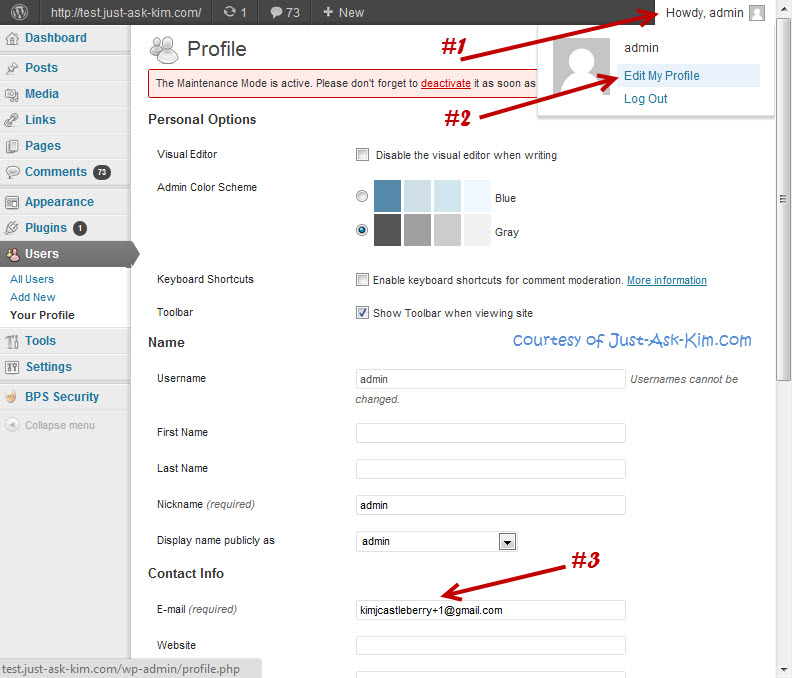
Task: Click the plus icon beside New
Action: (x=328, y=12)
